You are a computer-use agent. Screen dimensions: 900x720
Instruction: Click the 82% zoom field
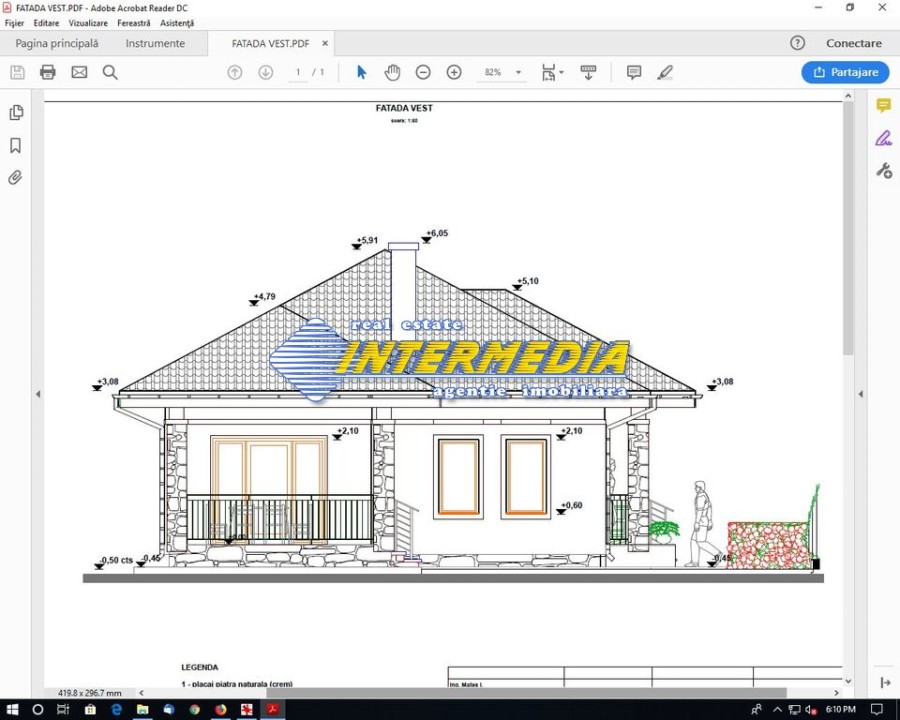(x=493, y=72)
